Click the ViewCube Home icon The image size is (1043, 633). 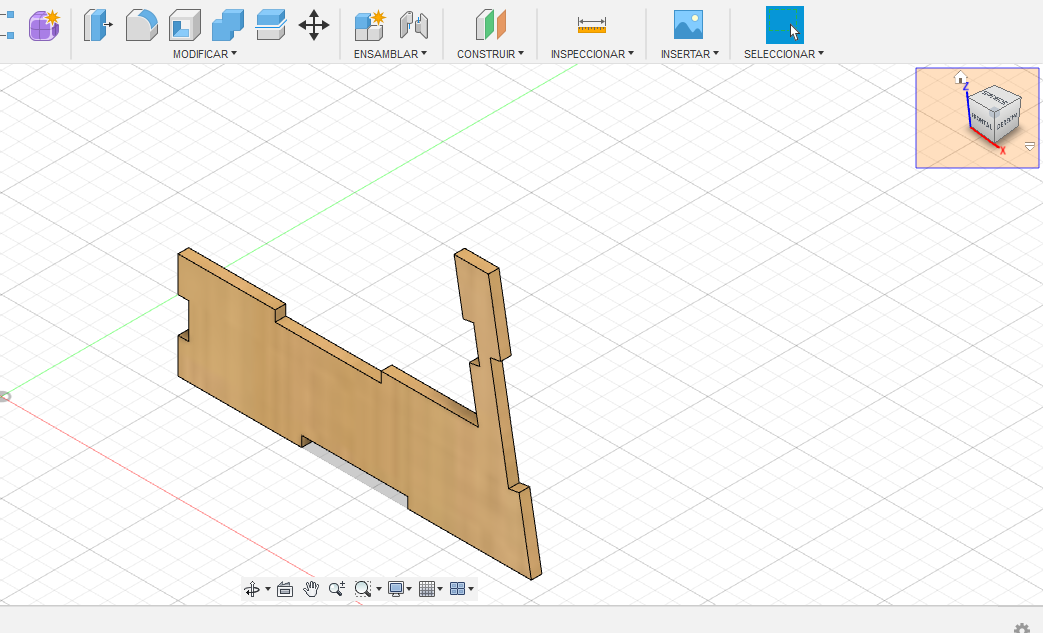(960, 77)
